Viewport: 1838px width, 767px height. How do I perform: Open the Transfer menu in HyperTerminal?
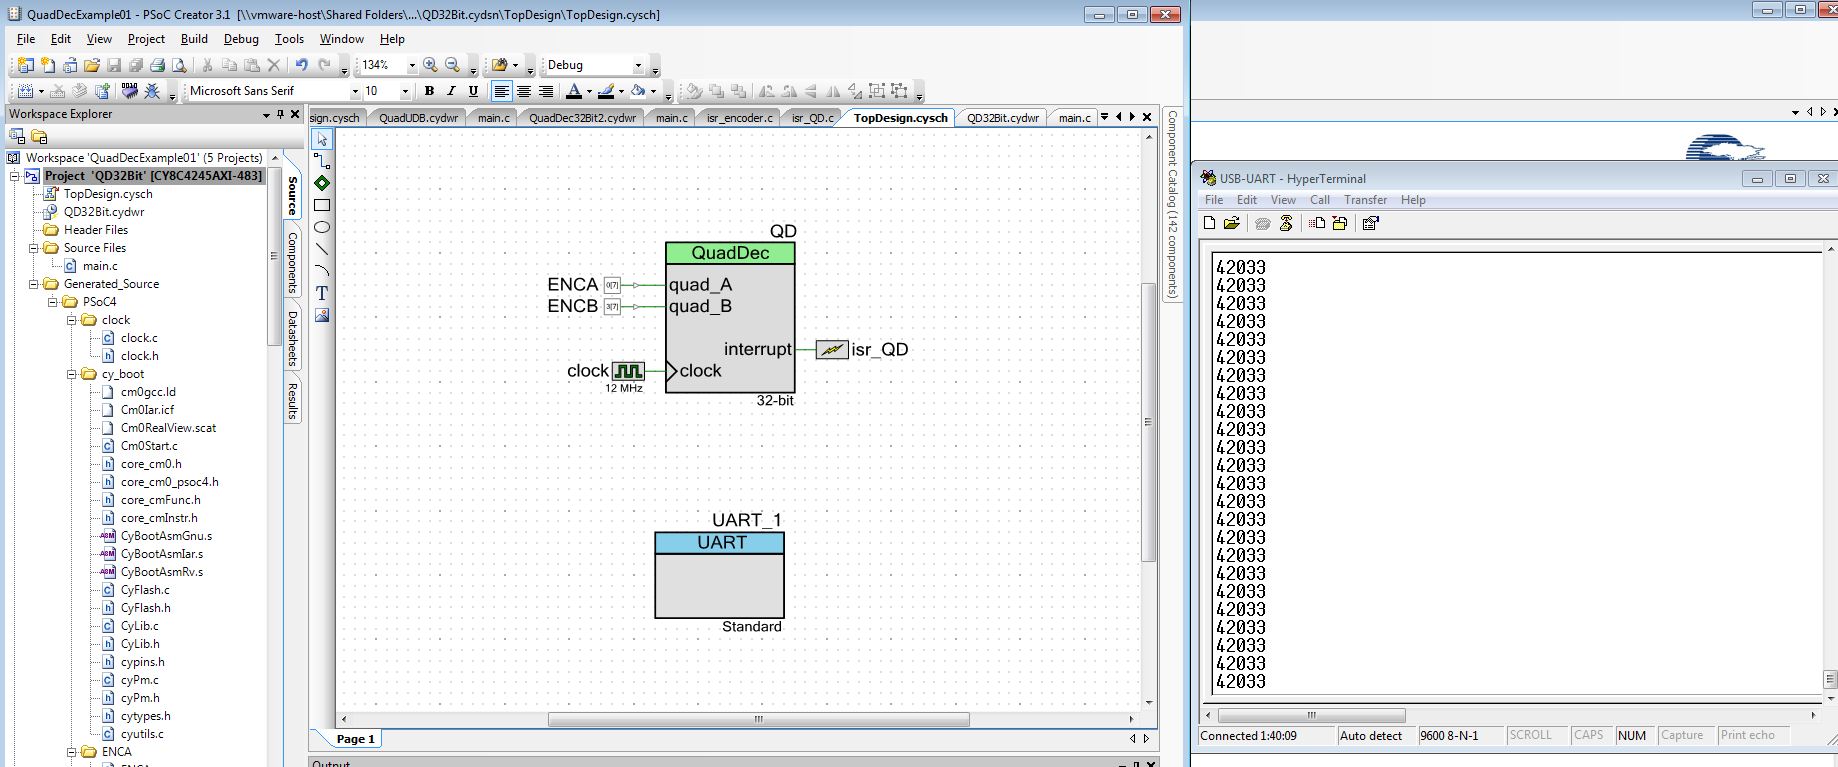[1365, 200]
